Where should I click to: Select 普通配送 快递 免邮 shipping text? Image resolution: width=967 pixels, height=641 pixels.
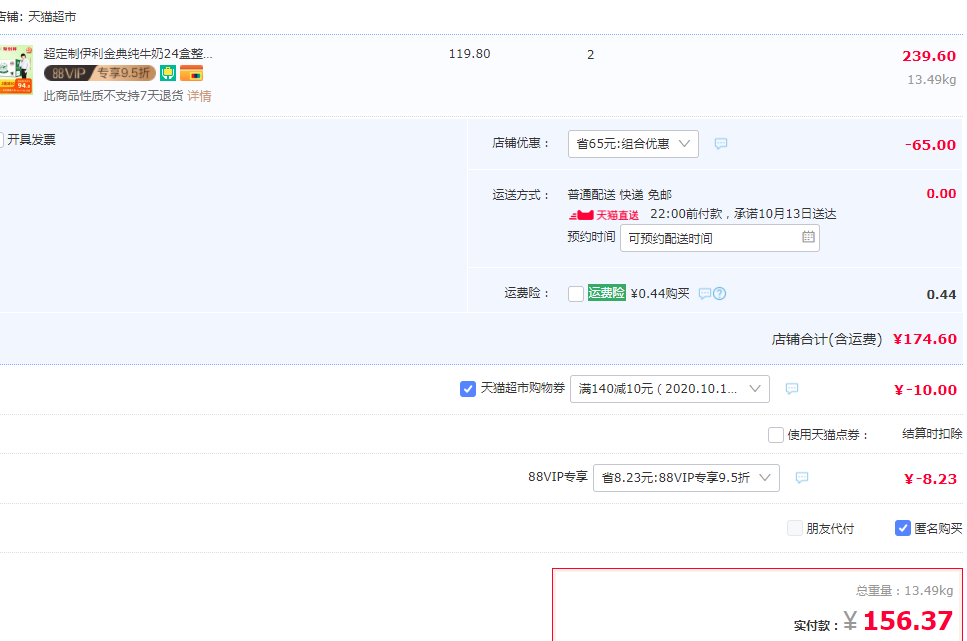[619, 195]
